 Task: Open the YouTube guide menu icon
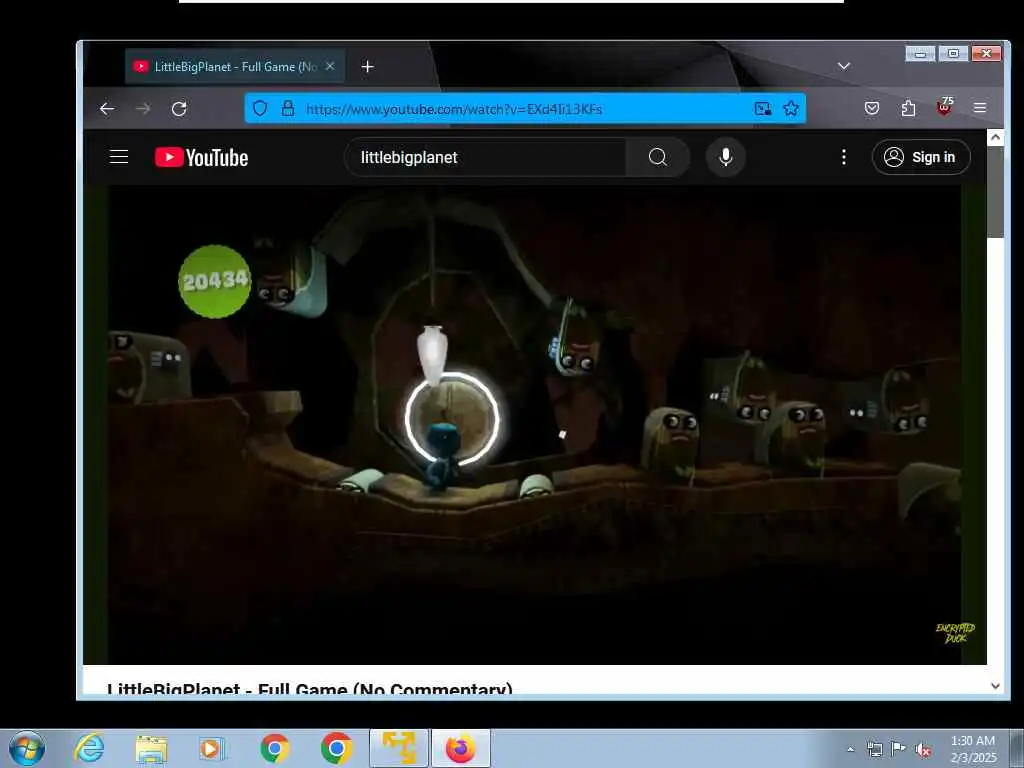(119, 157)
